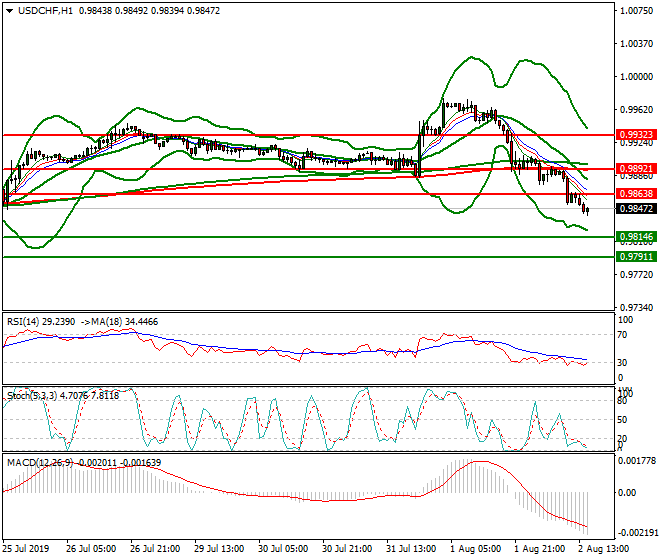Select 29 Jul 13:00 on the time axis
Screen dimensions: 660x560
220,549
